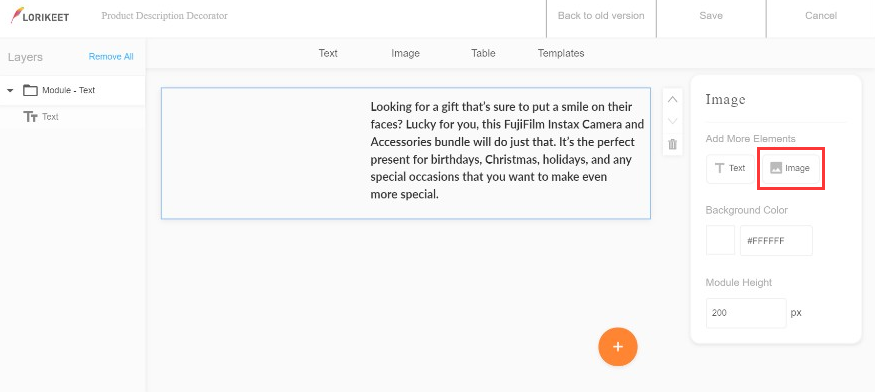
Task: Add a Text element to module
Action: (730, 168)
